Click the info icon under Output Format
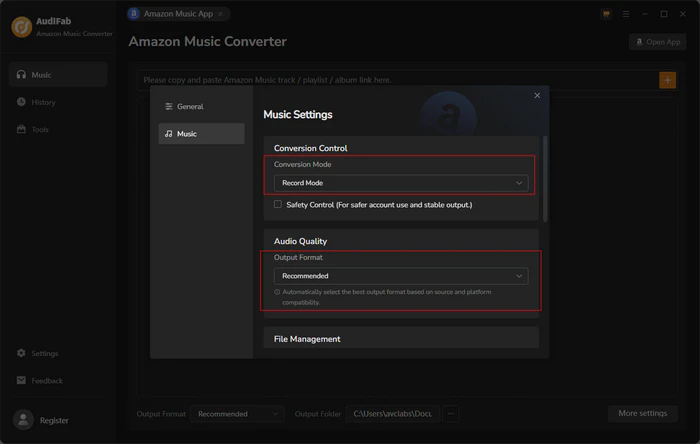The image size is (700, 444). click(x=277, y=292)
